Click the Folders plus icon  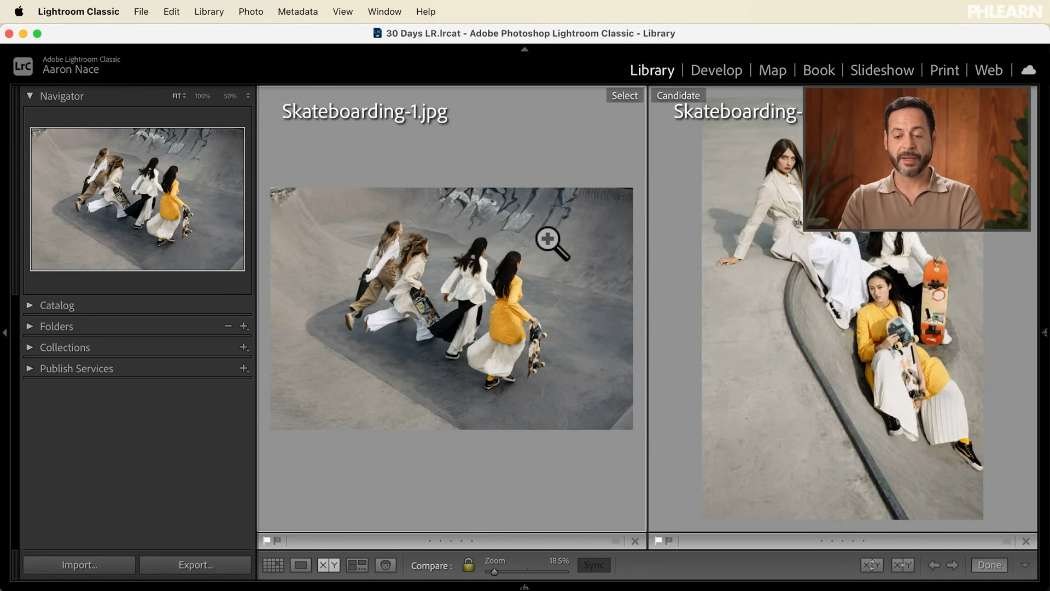coord(244,326)
